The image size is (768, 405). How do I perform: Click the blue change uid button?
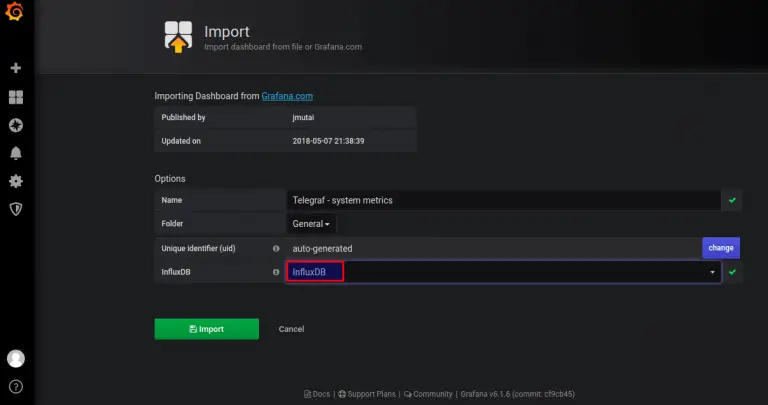(721, 247)
